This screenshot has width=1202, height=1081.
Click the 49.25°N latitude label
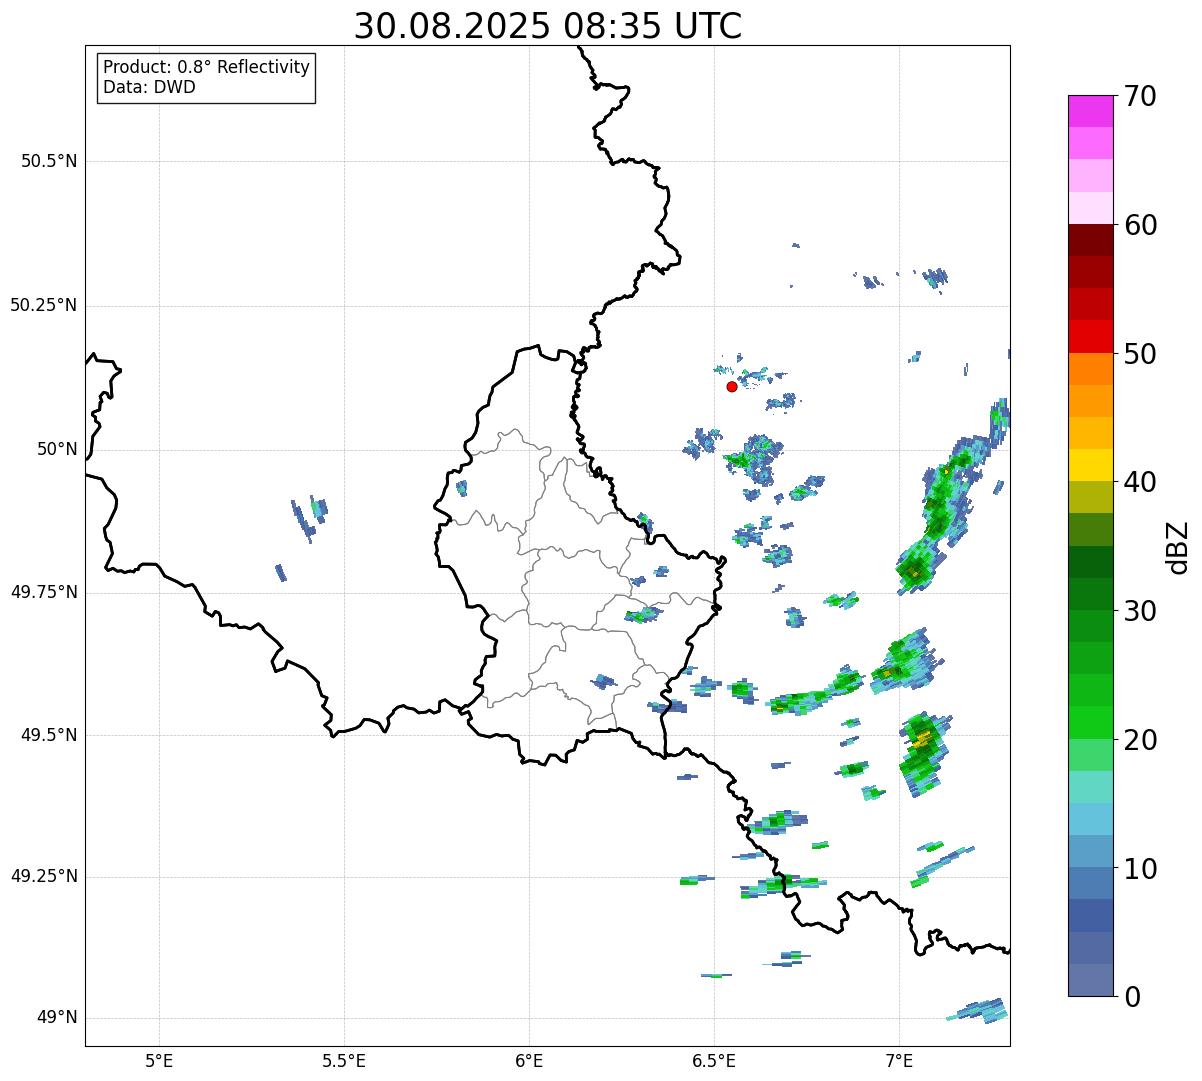tap(44, 877)
